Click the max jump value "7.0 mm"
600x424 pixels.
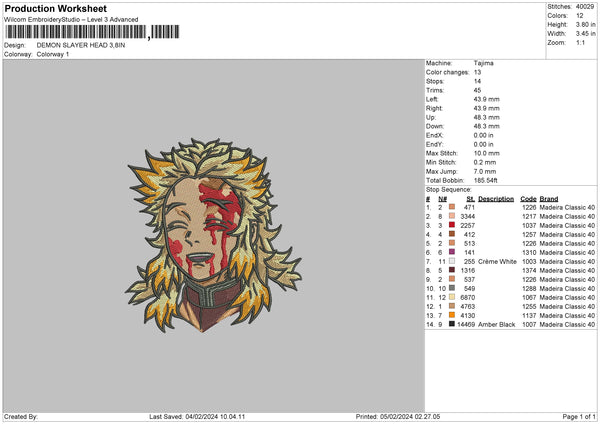485,171
